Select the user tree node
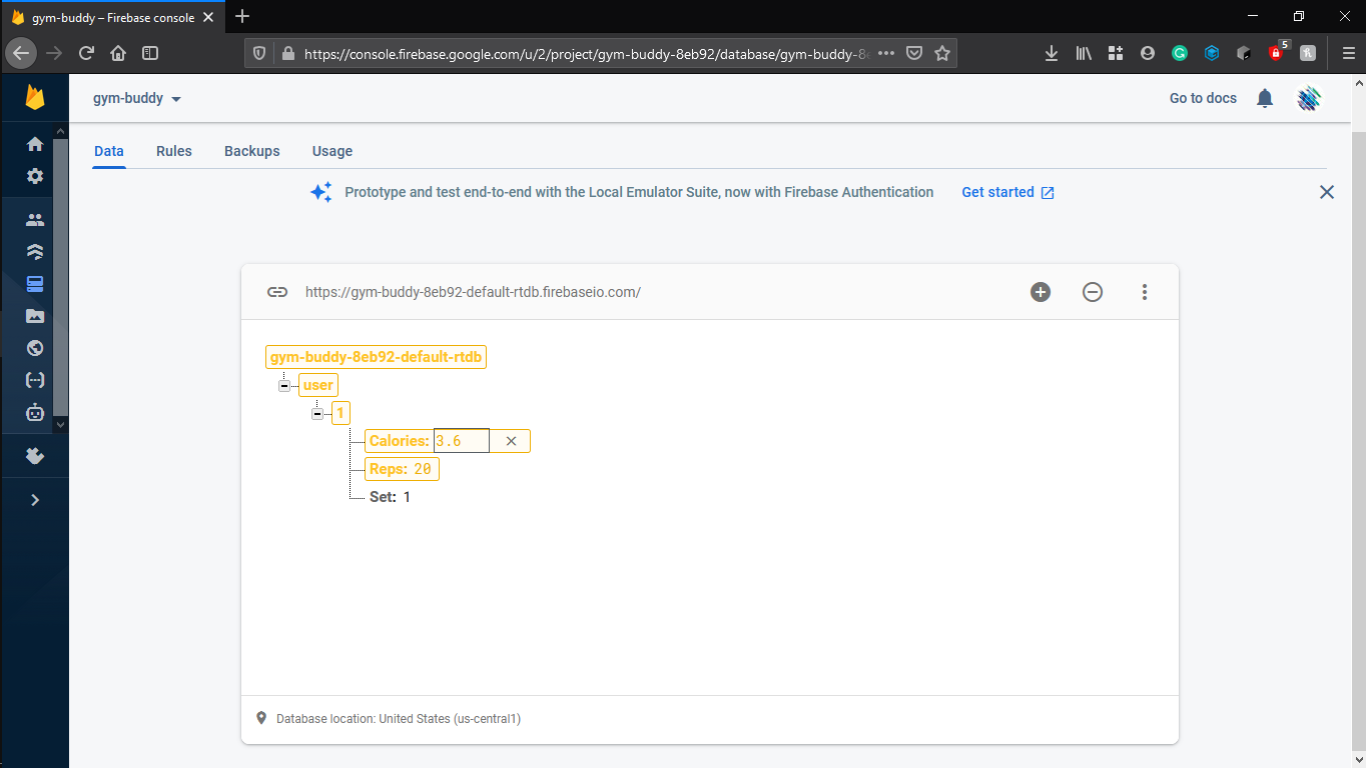The width and height of the screenshot is (1366, 768). pos(318,385)
